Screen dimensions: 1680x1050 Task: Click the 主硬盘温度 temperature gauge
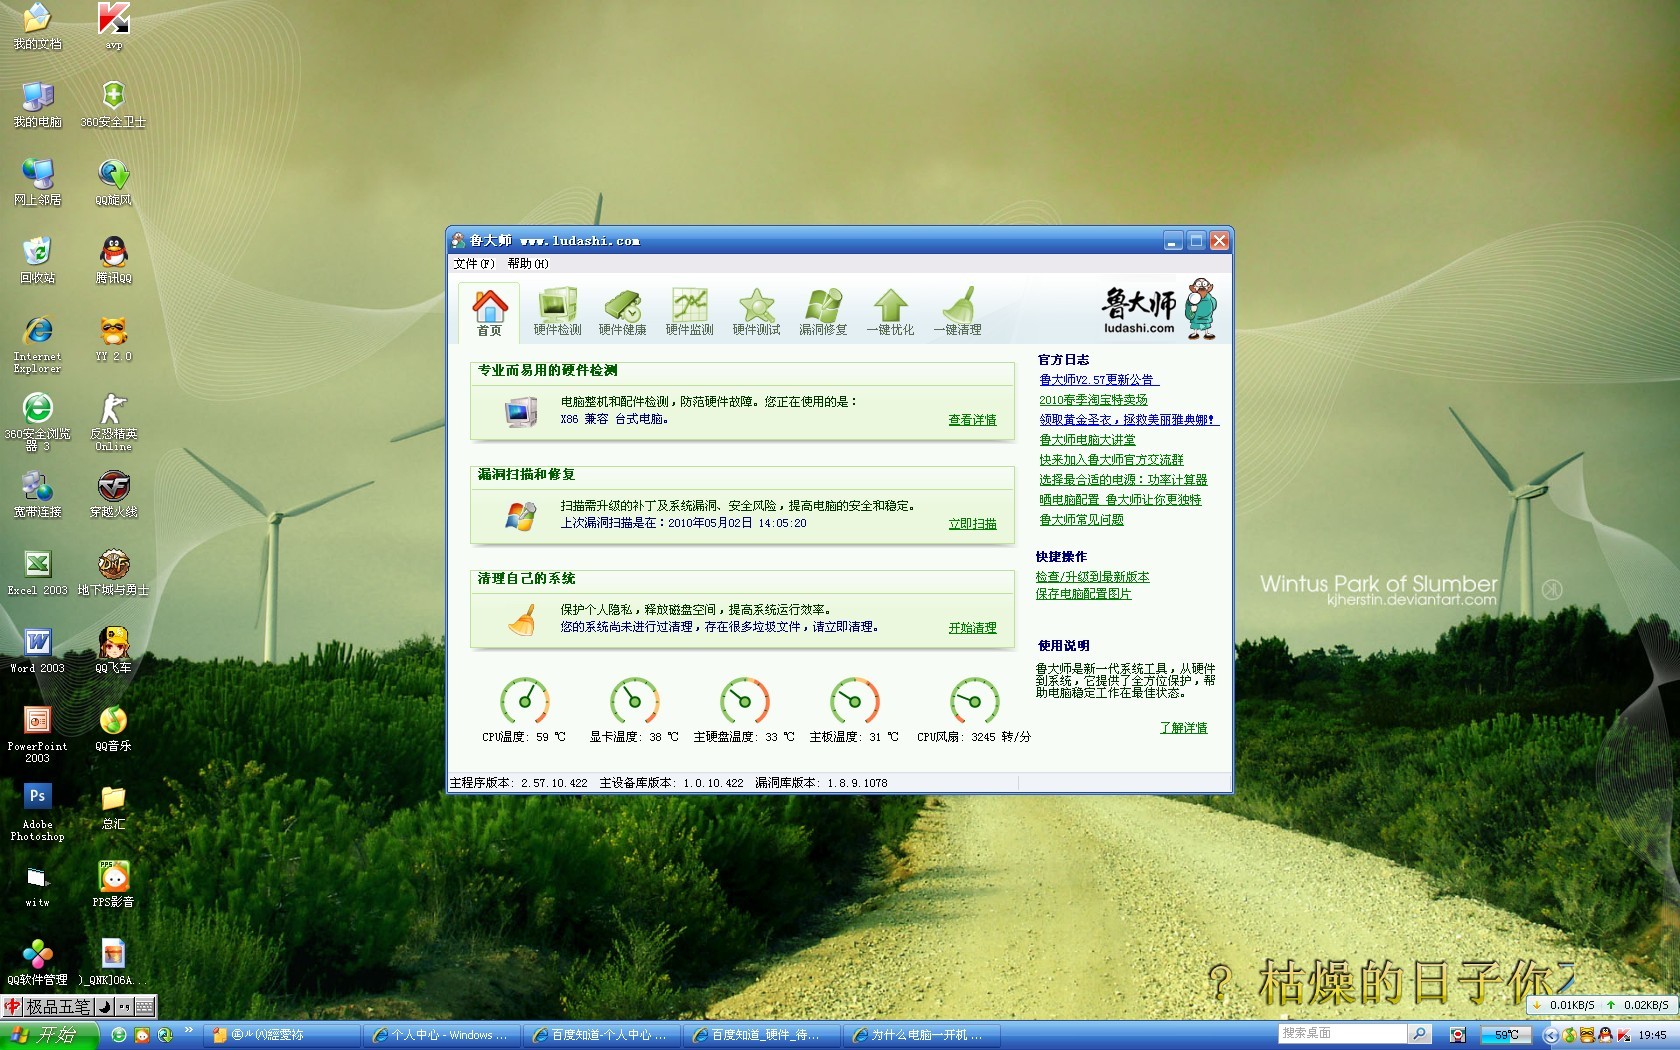point(744,701)
